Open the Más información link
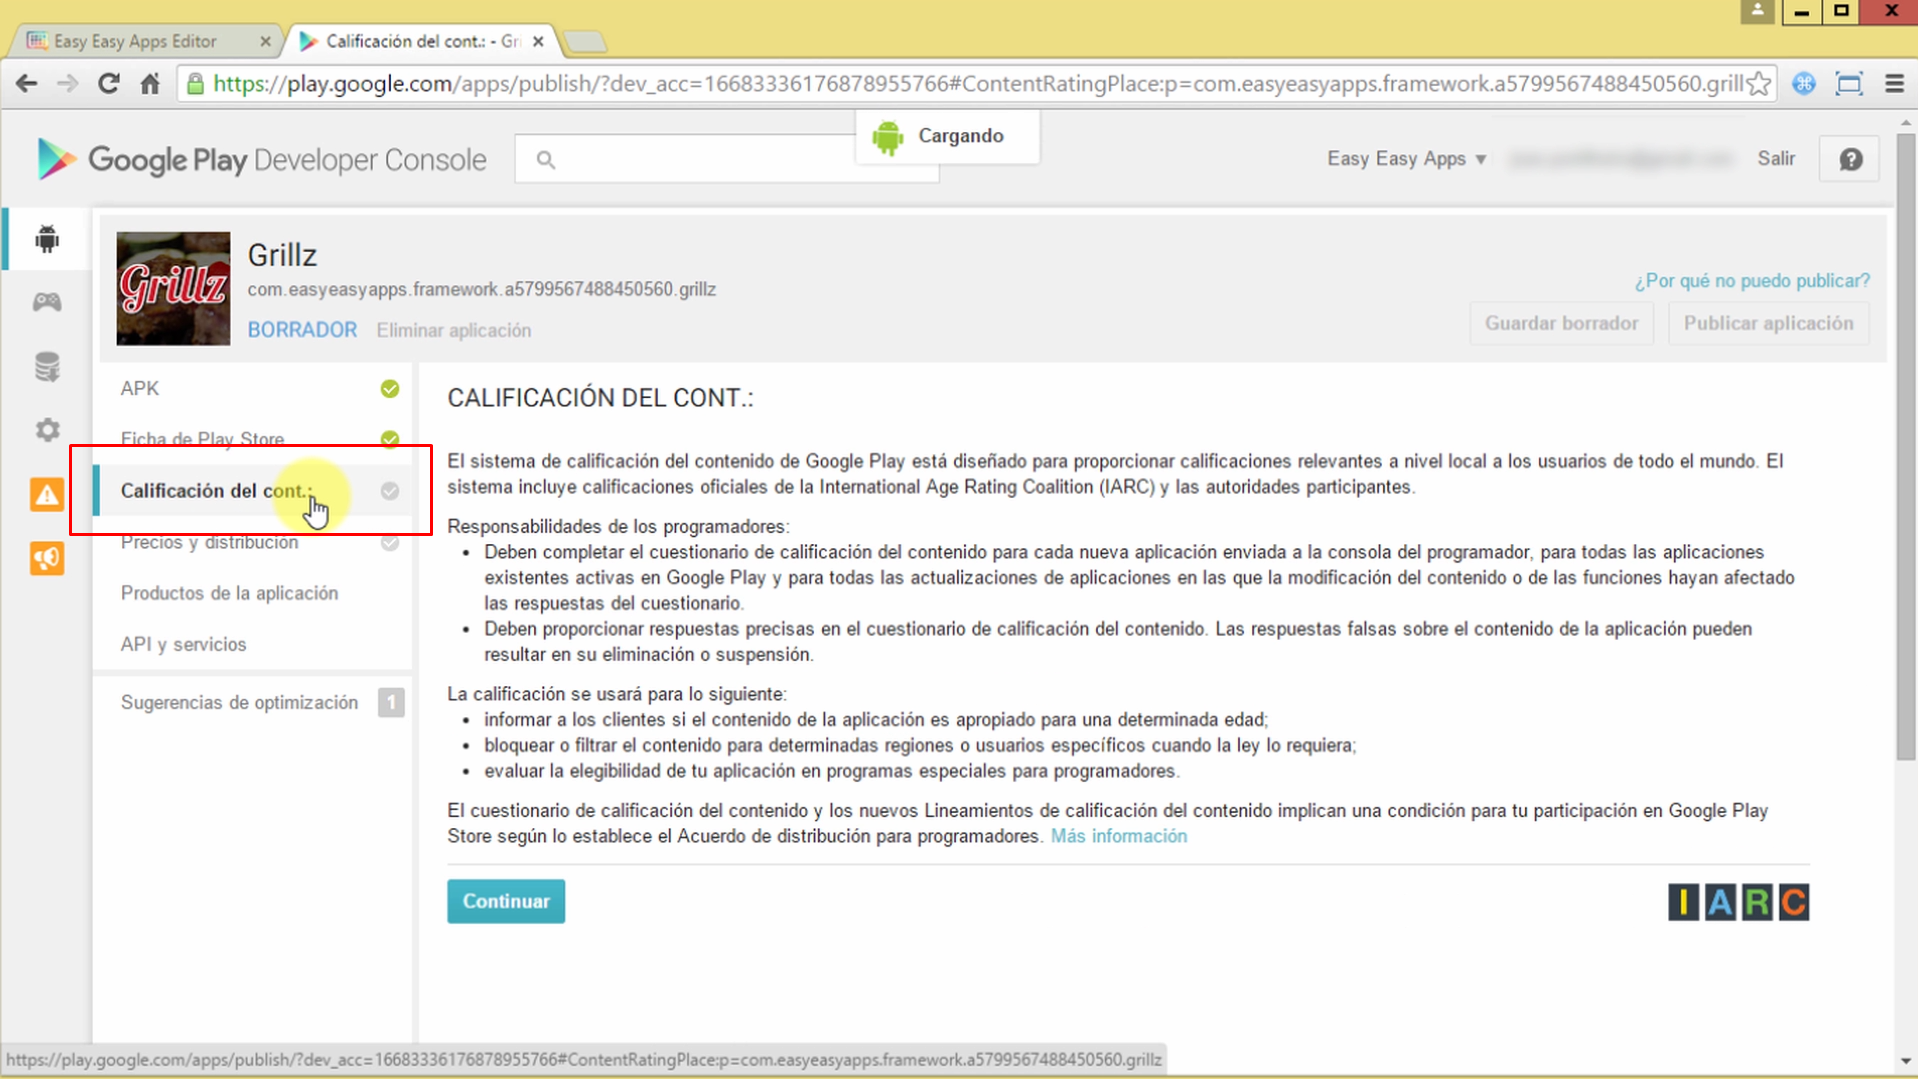The height and width of the screenshot is (1079, 1918). click(1119, 836)
